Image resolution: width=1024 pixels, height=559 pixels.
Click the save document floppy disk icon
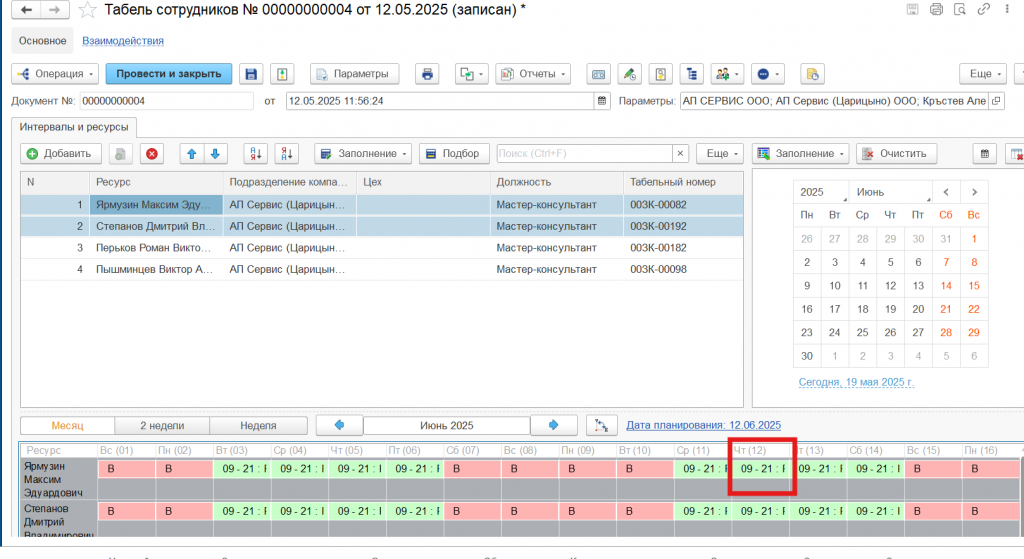[251, 74]
